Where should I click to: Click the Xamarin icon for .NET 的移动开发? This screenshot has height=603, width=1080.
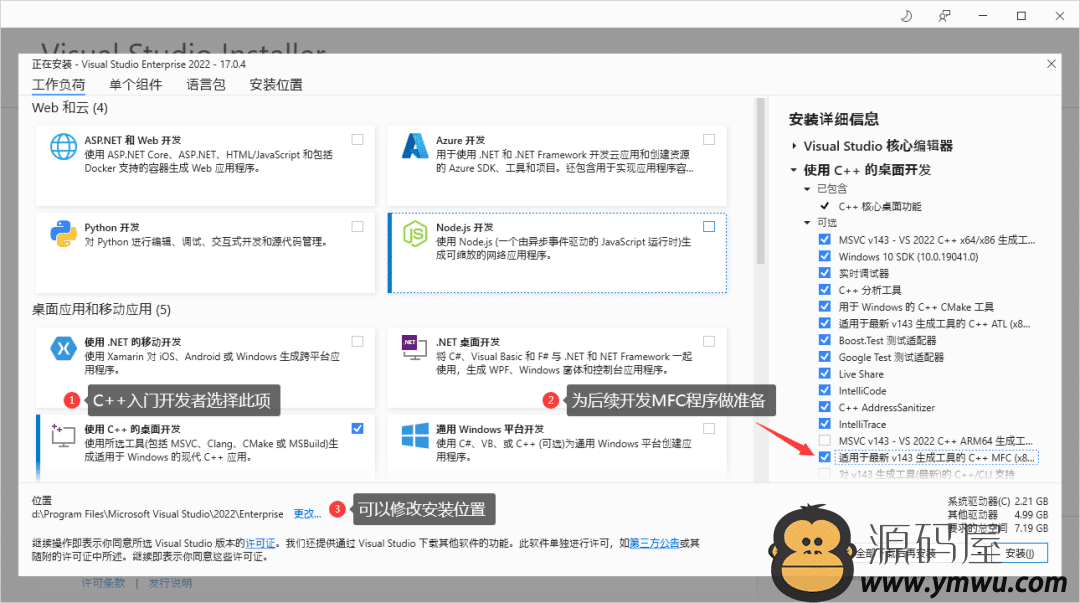click(63, 348)
